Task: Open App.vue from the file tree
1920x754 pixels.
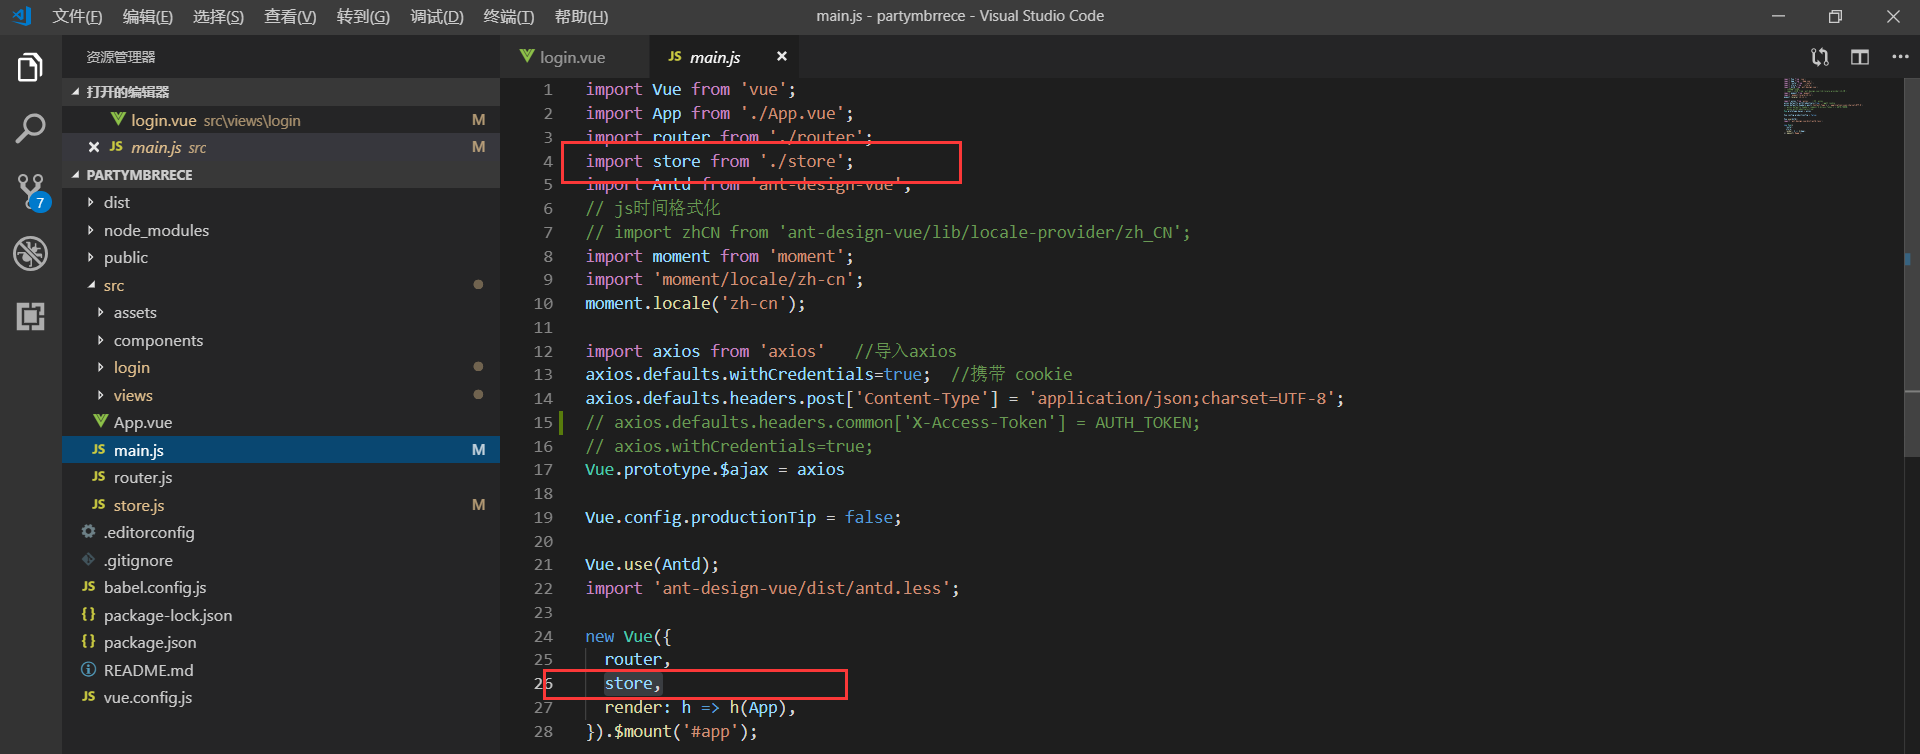Action: [x=281, y=422]
